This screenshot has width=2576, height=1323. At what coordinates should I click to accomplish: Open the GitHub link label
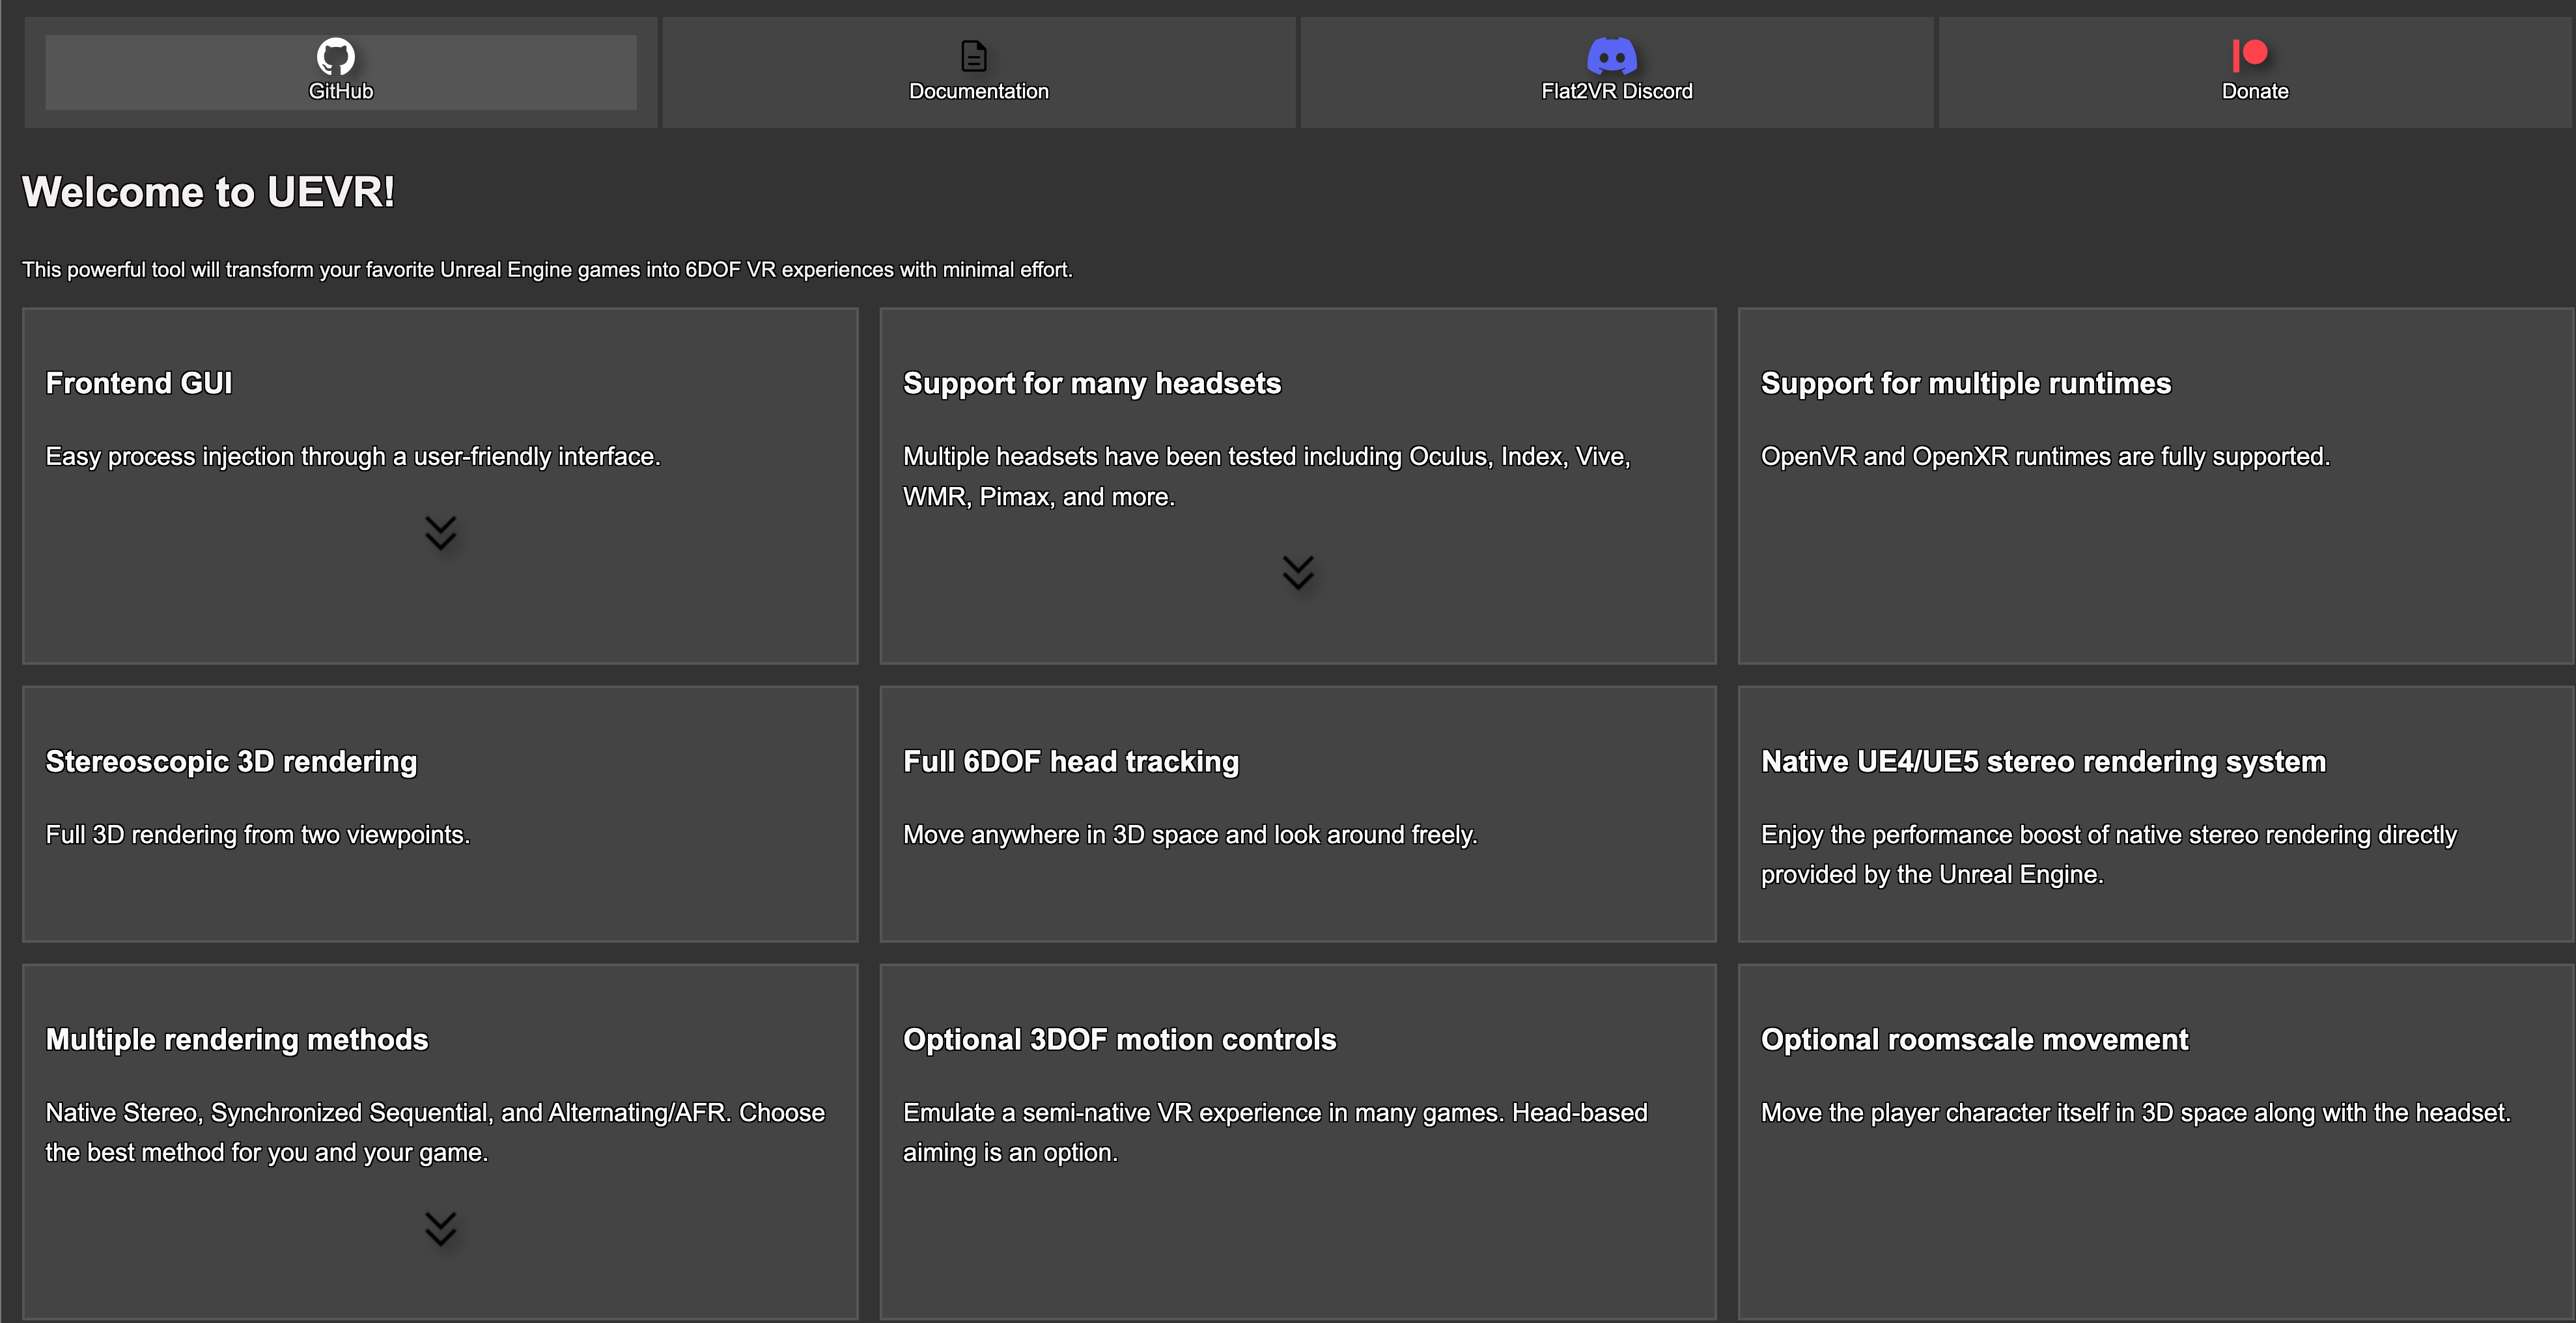point(340,91)
